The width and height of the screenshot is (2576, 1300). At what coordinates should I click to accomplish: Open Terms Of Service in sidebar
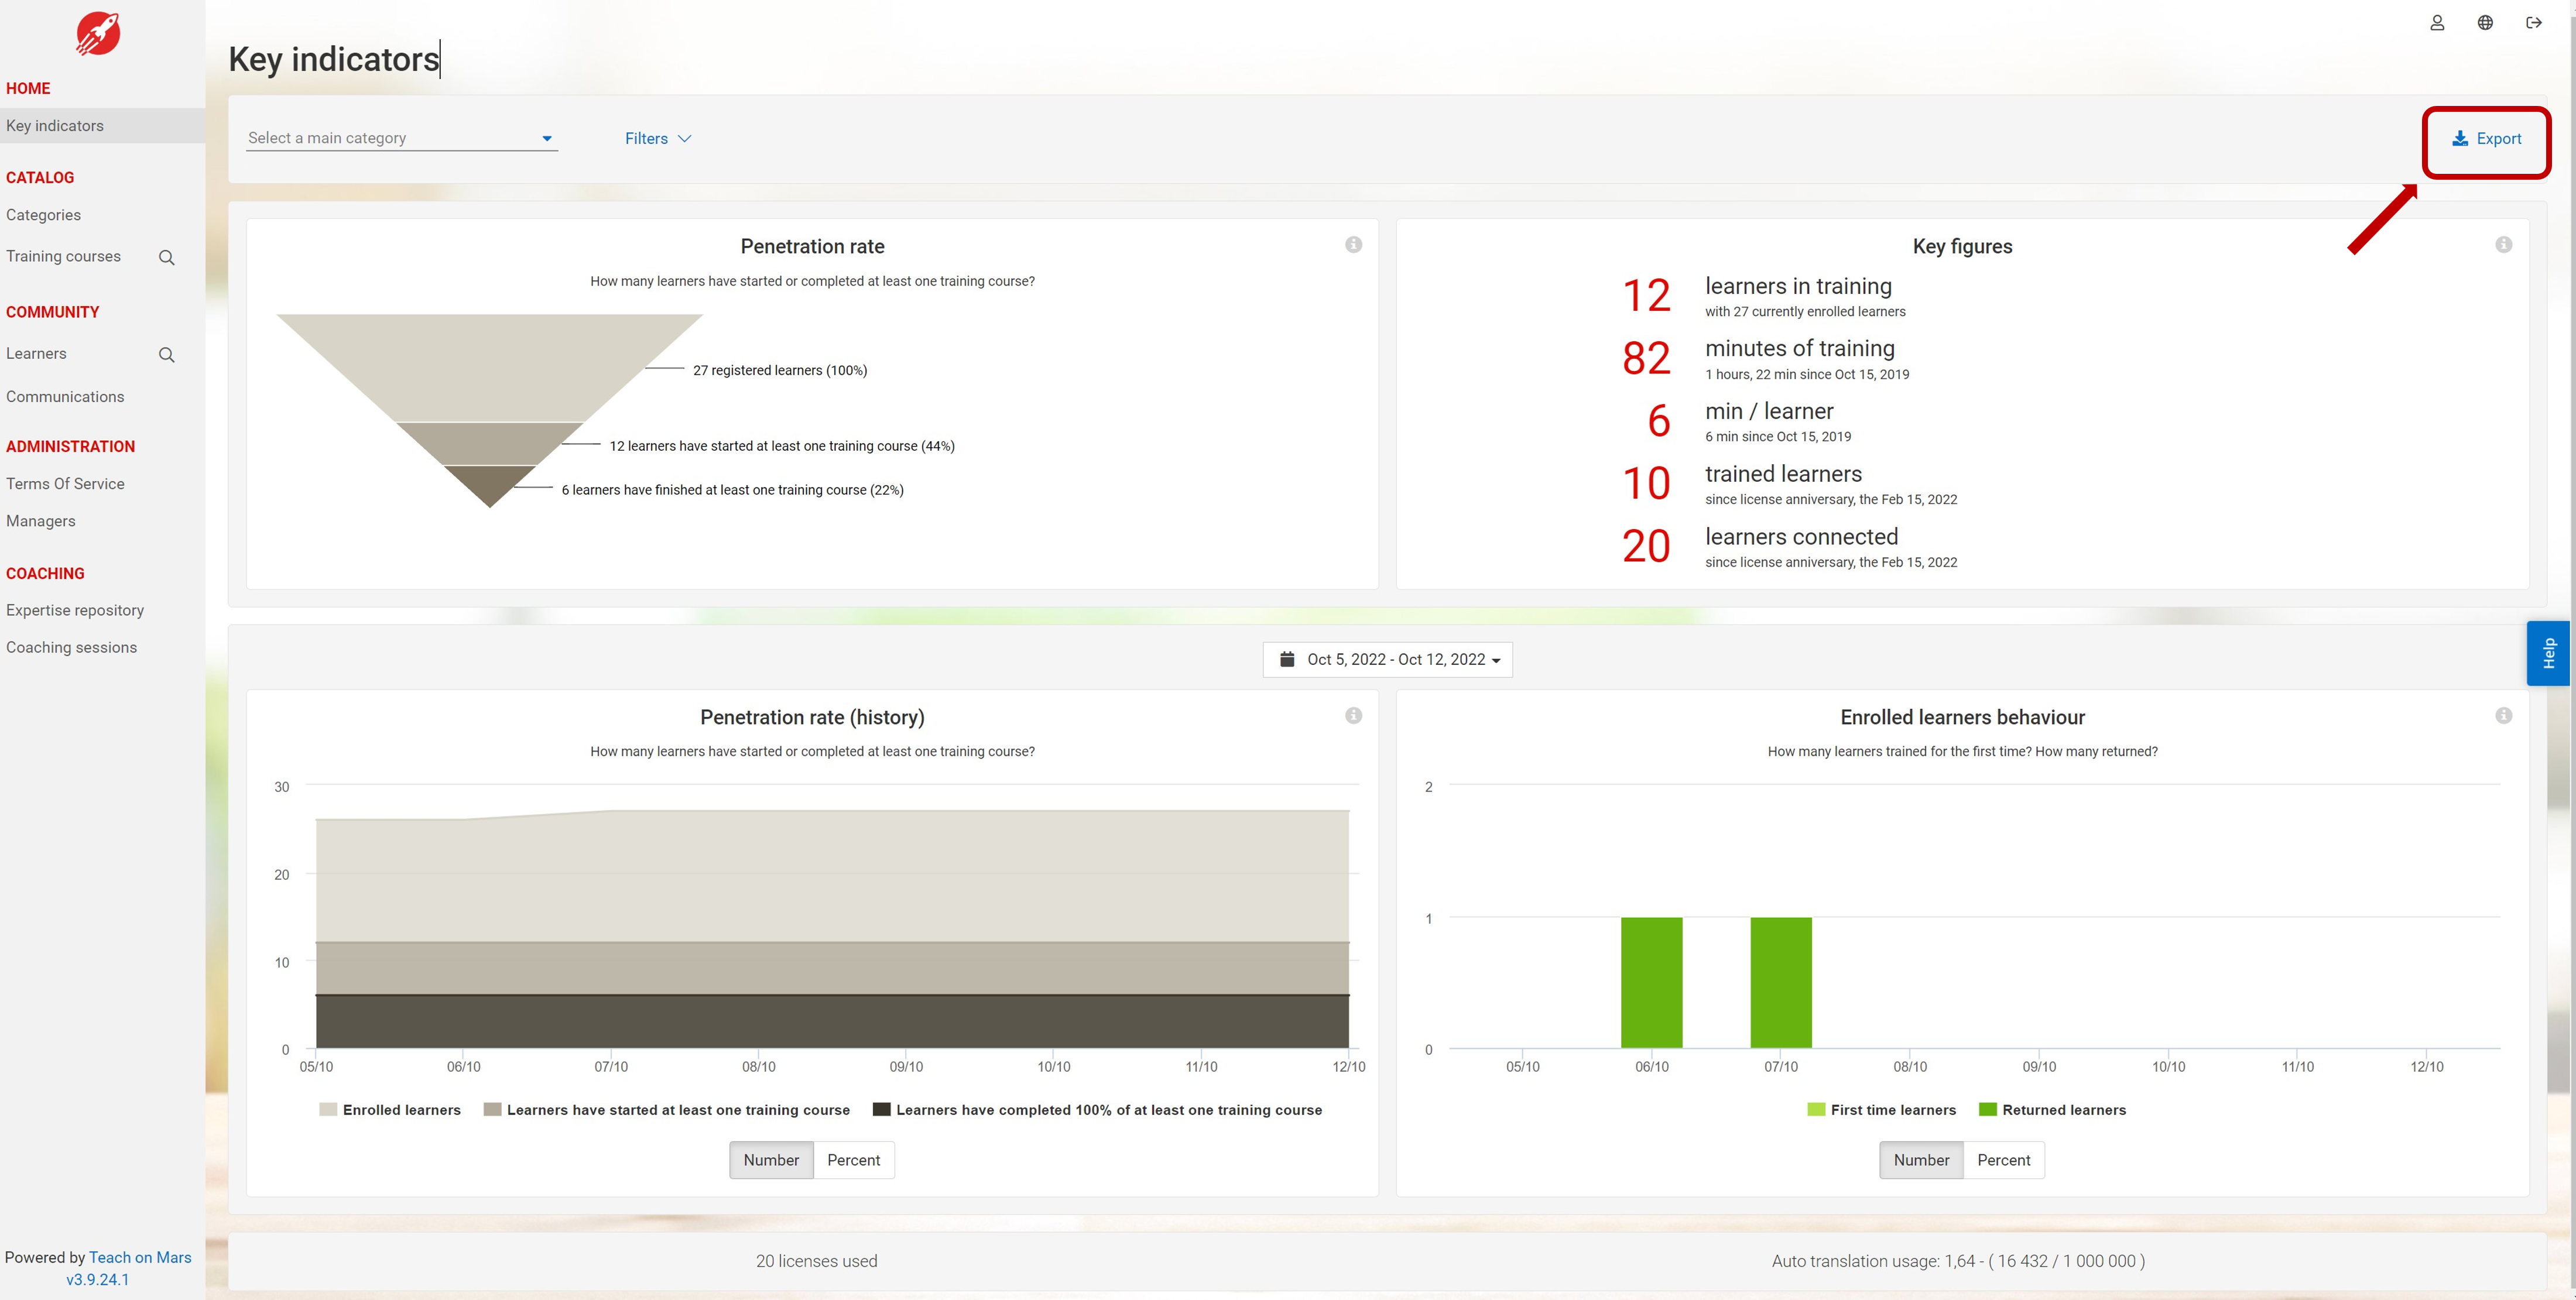pos(65,484)
